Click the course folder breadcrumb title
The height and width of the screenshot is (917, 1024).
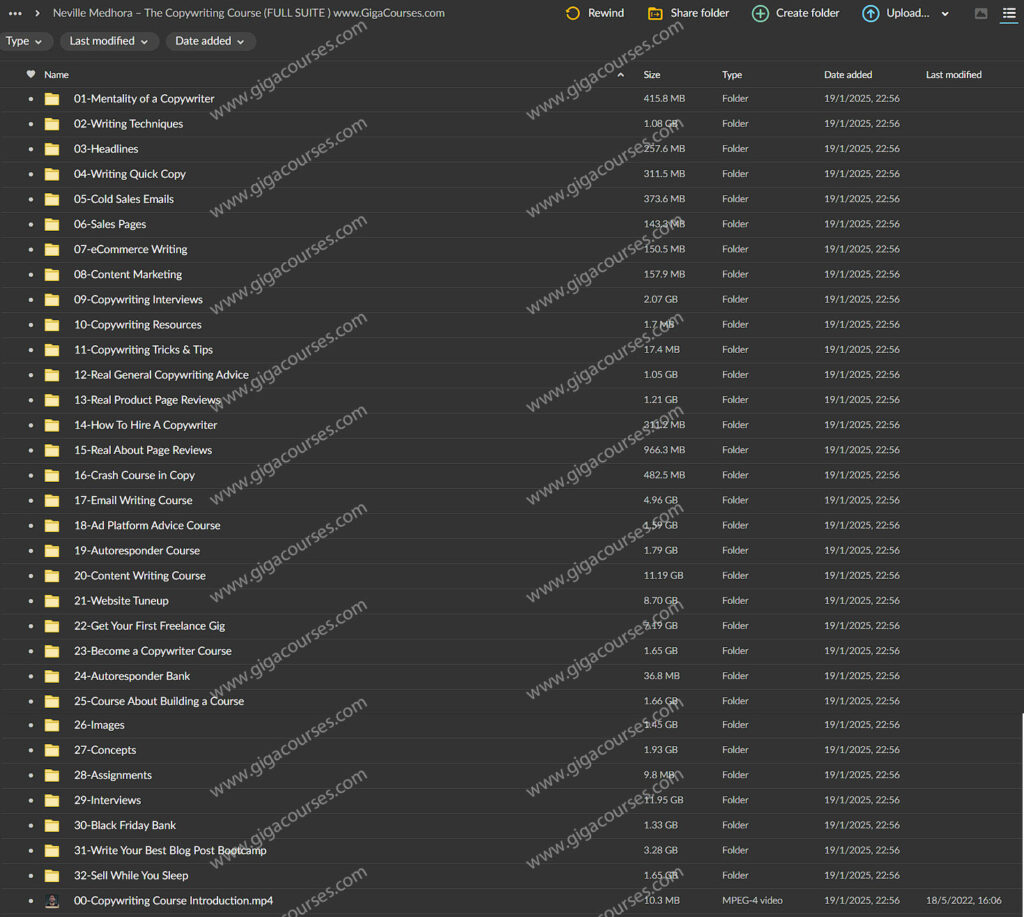(248, 13)
